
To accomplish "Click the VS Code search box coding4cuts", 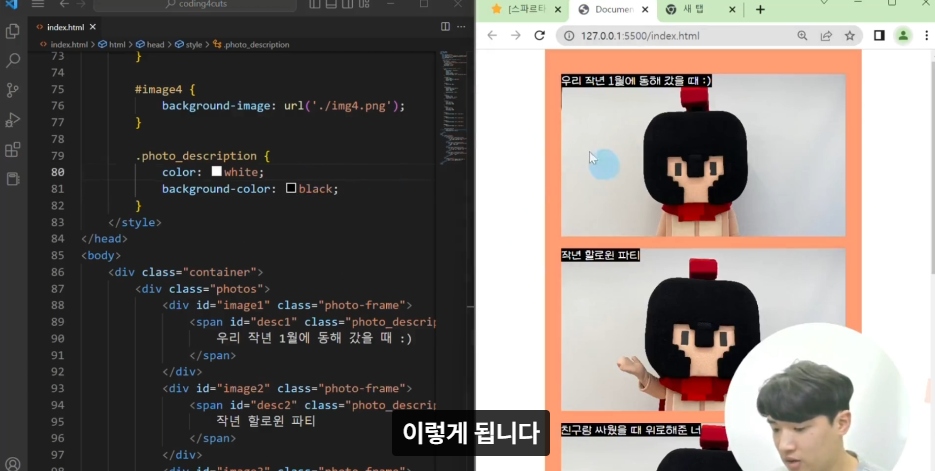I will 195,4.
